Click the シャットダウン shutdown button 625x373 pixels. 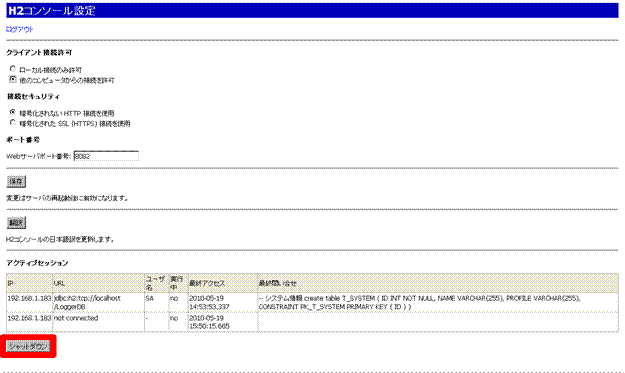tap(28, 346)
